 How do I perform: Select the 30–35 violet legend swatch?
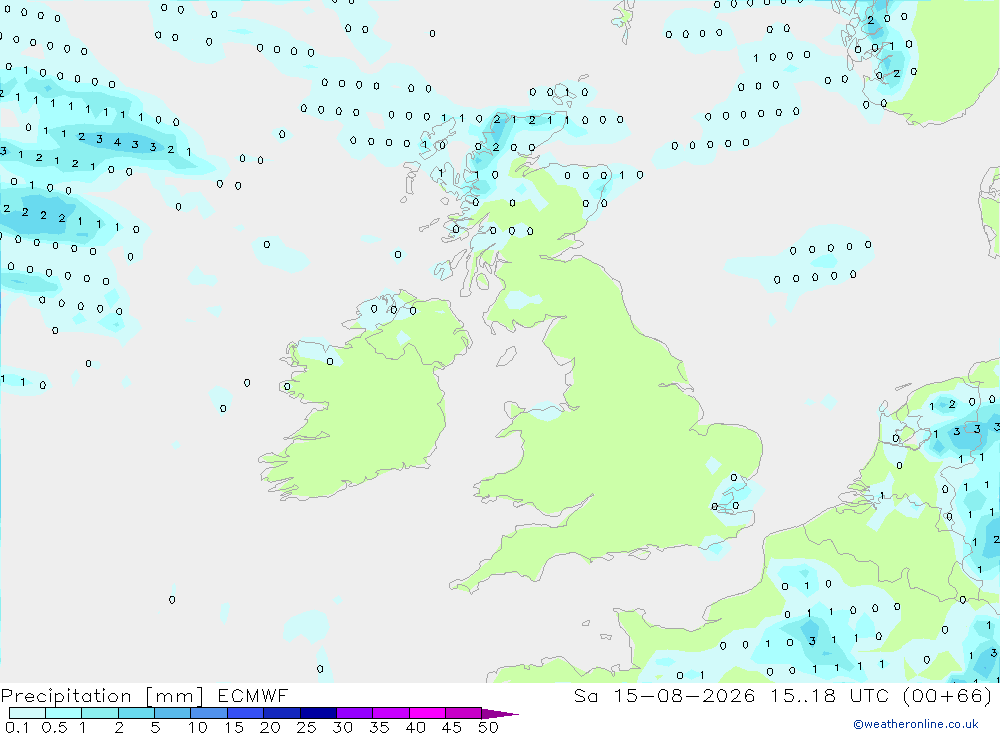click(x=354, y=713)
